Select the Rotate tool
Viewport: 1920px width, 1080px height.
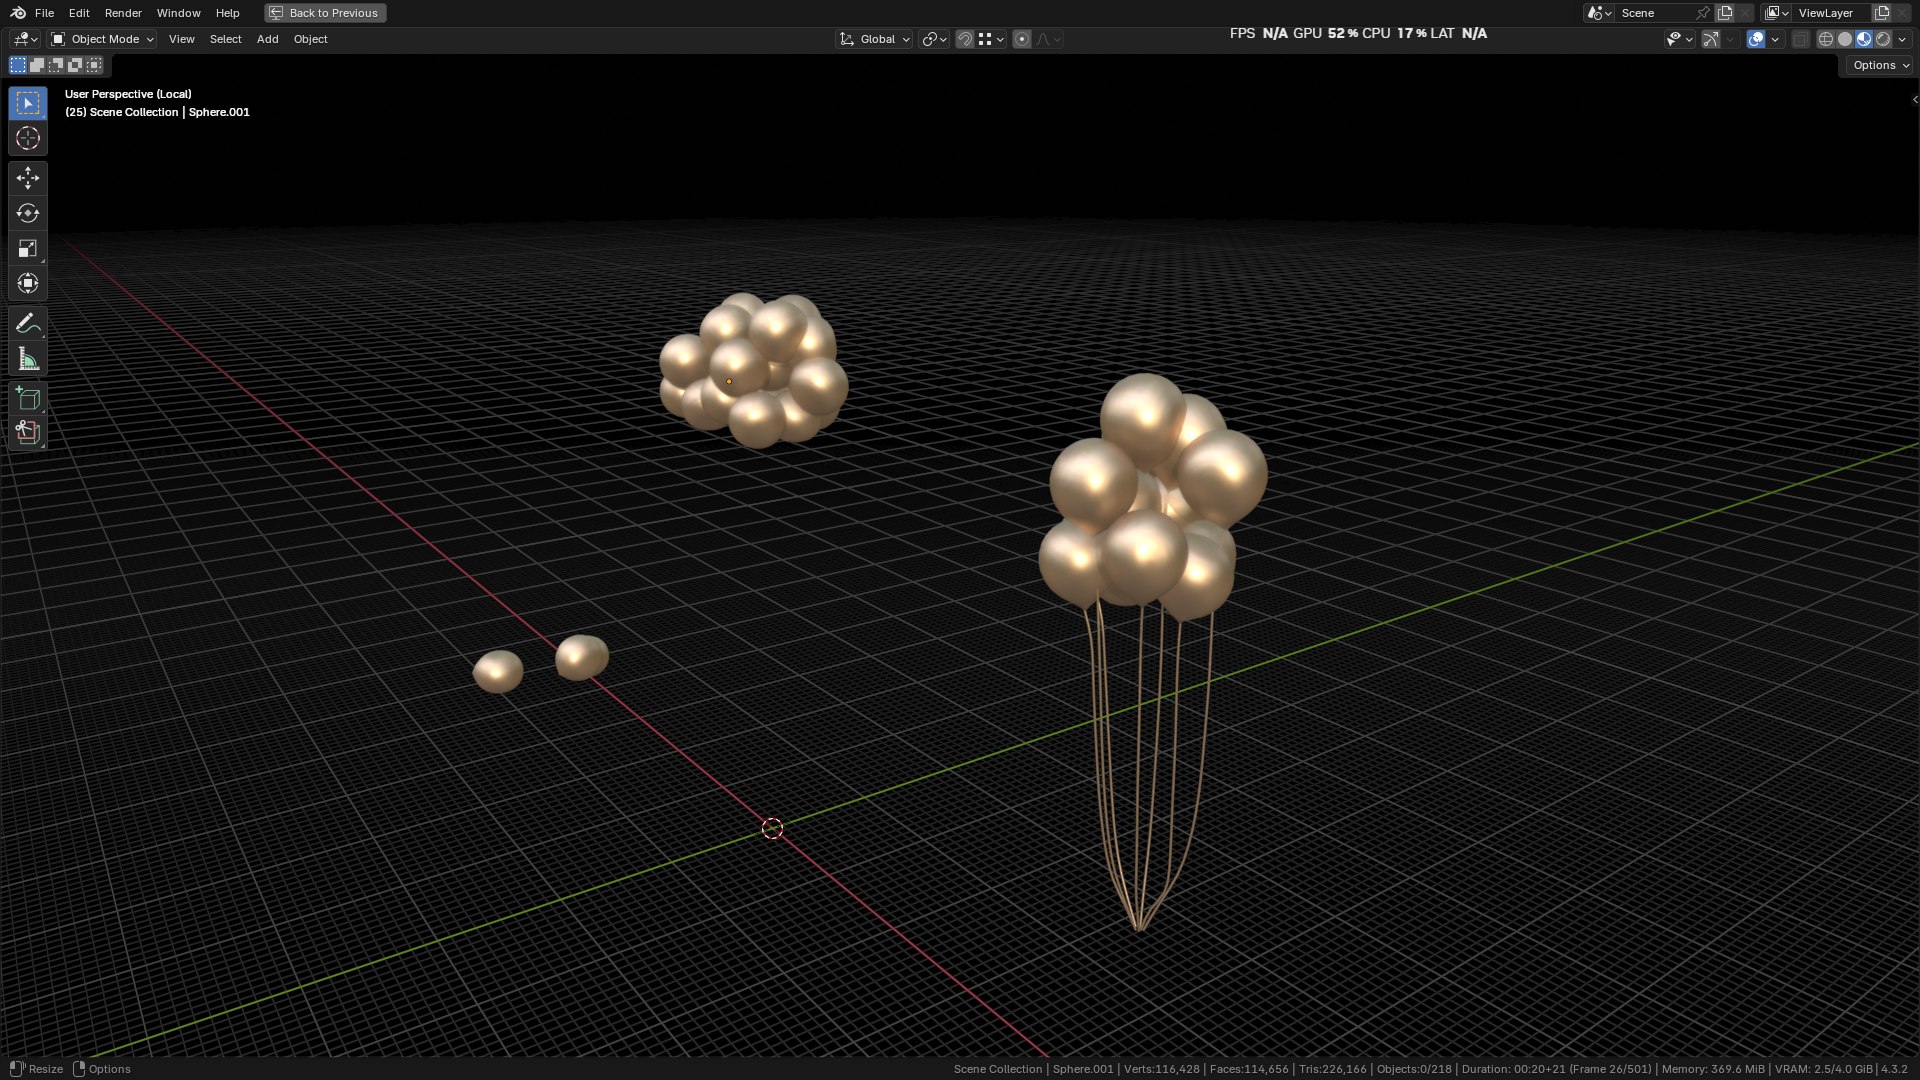point(28,213)
